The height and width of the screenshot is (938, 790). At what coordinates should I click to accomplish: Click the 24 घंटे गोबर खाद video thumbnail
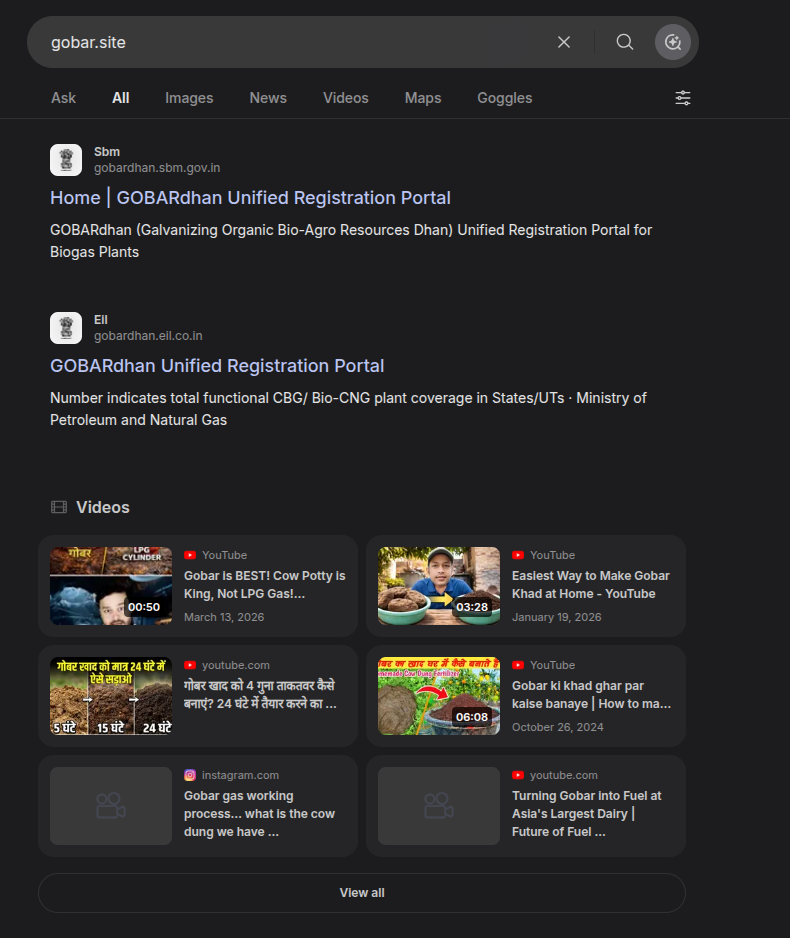[x=111, y=696]
